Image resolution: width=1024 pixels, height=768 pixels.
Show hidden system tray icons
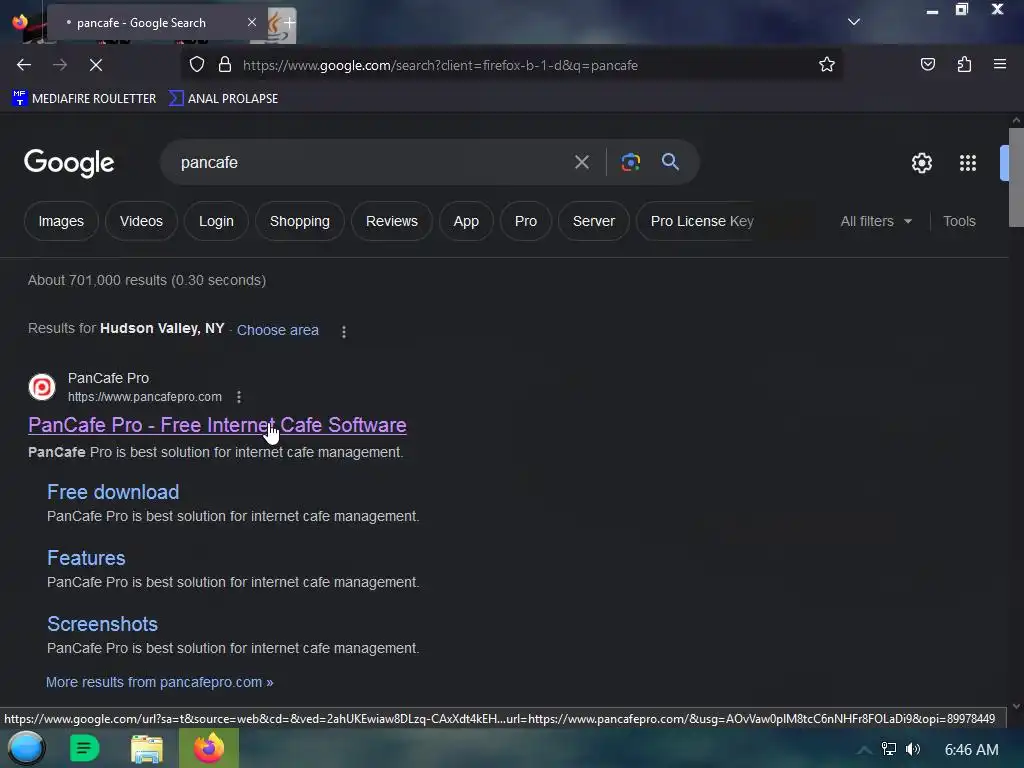[864, 750]
